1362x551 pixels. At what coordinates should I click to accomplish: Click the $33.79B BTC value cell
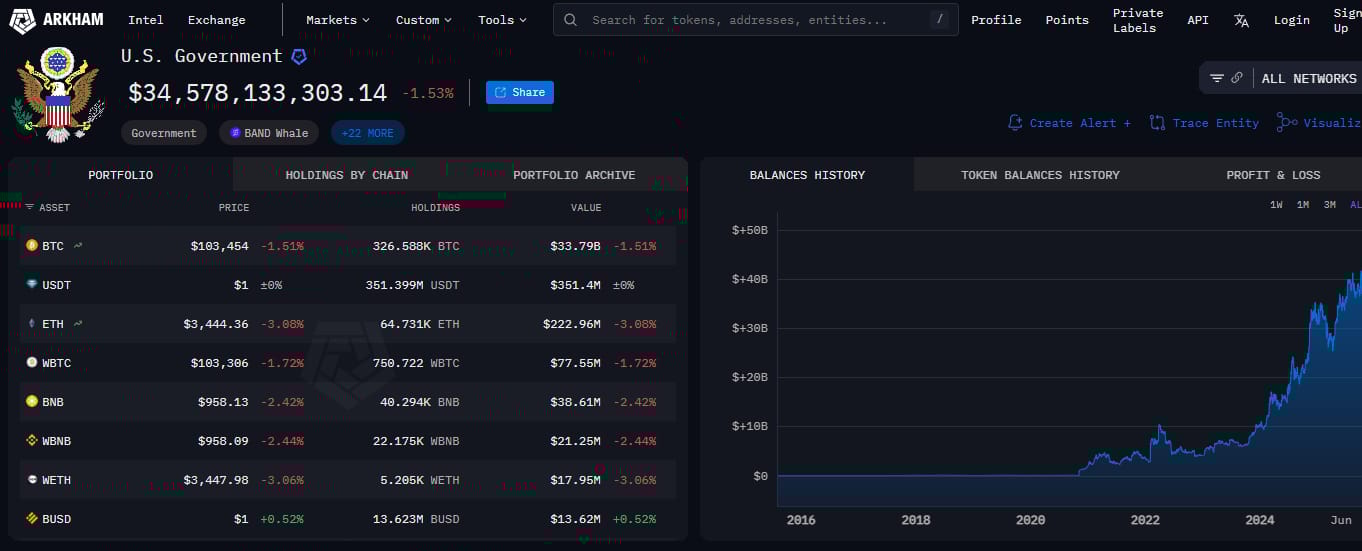575,245
